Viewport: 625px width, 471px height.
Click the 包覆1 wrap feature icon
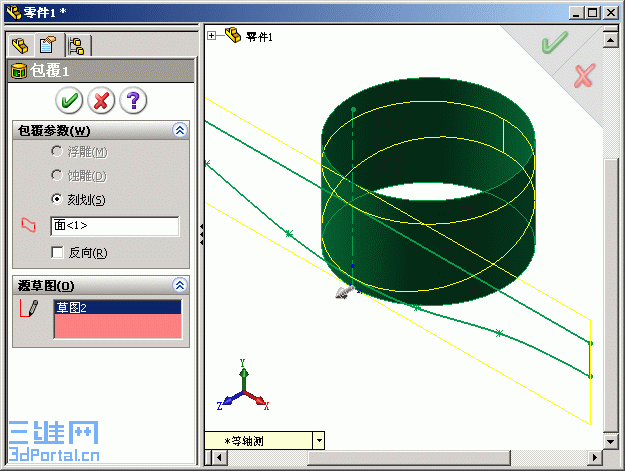pyautogui.click(x=19, y=71)
